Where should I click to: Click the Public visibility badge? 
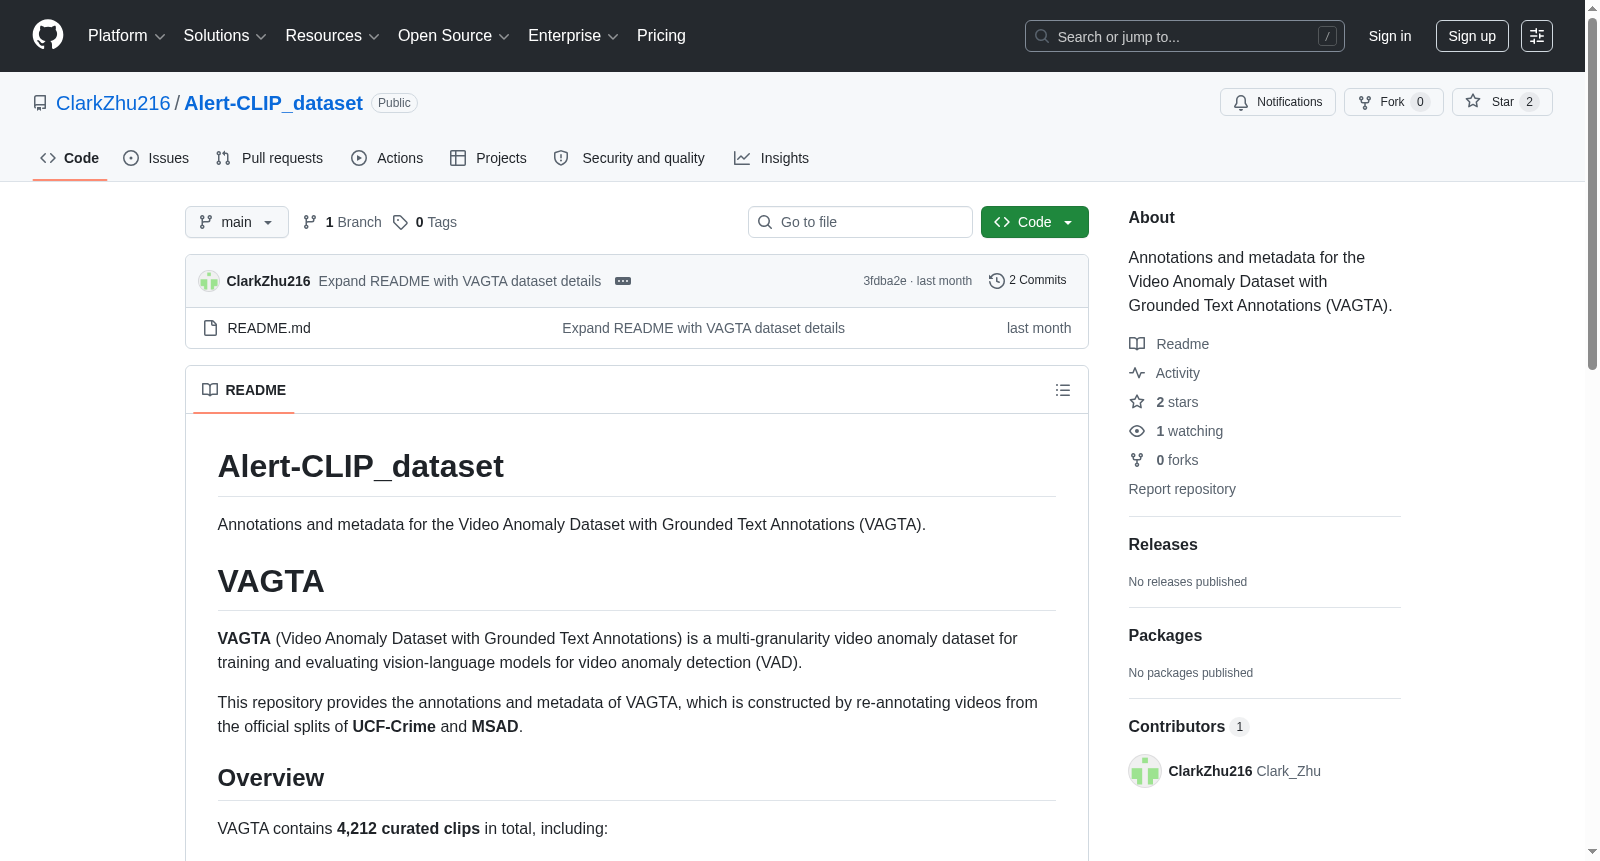(394, 103)
